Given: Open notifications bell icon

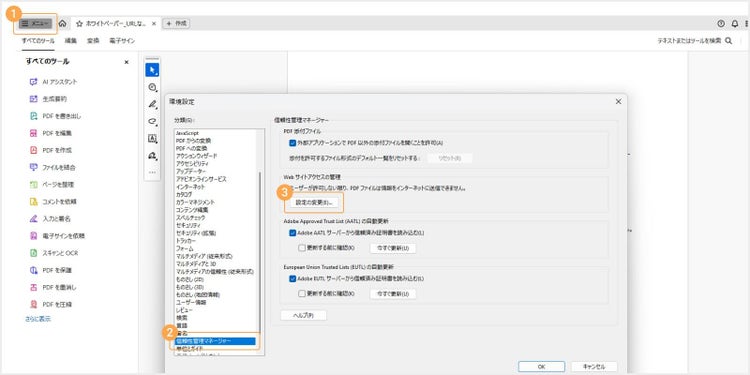Looking at the screenshot, I should [735, 23].
